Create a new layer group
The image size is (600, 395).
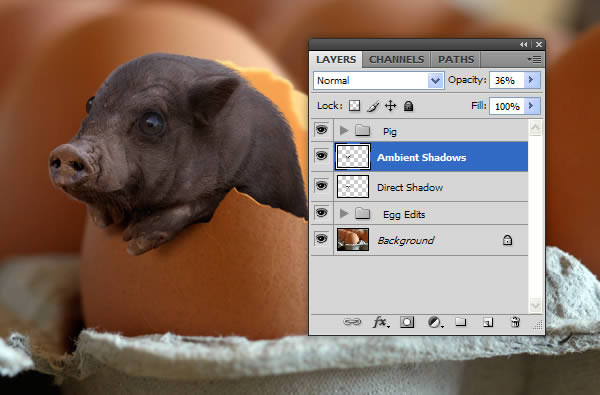[461, 322]
